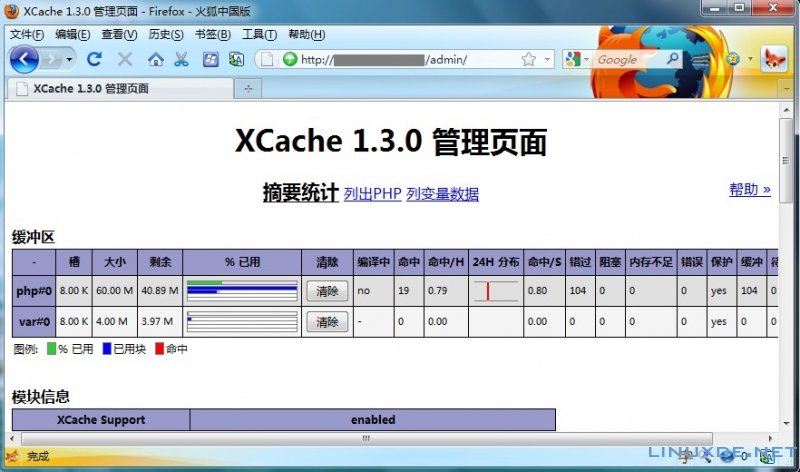Bookmark this page with the star icon
The height and width of the screenshot is (472, 800).
[529, 59]
